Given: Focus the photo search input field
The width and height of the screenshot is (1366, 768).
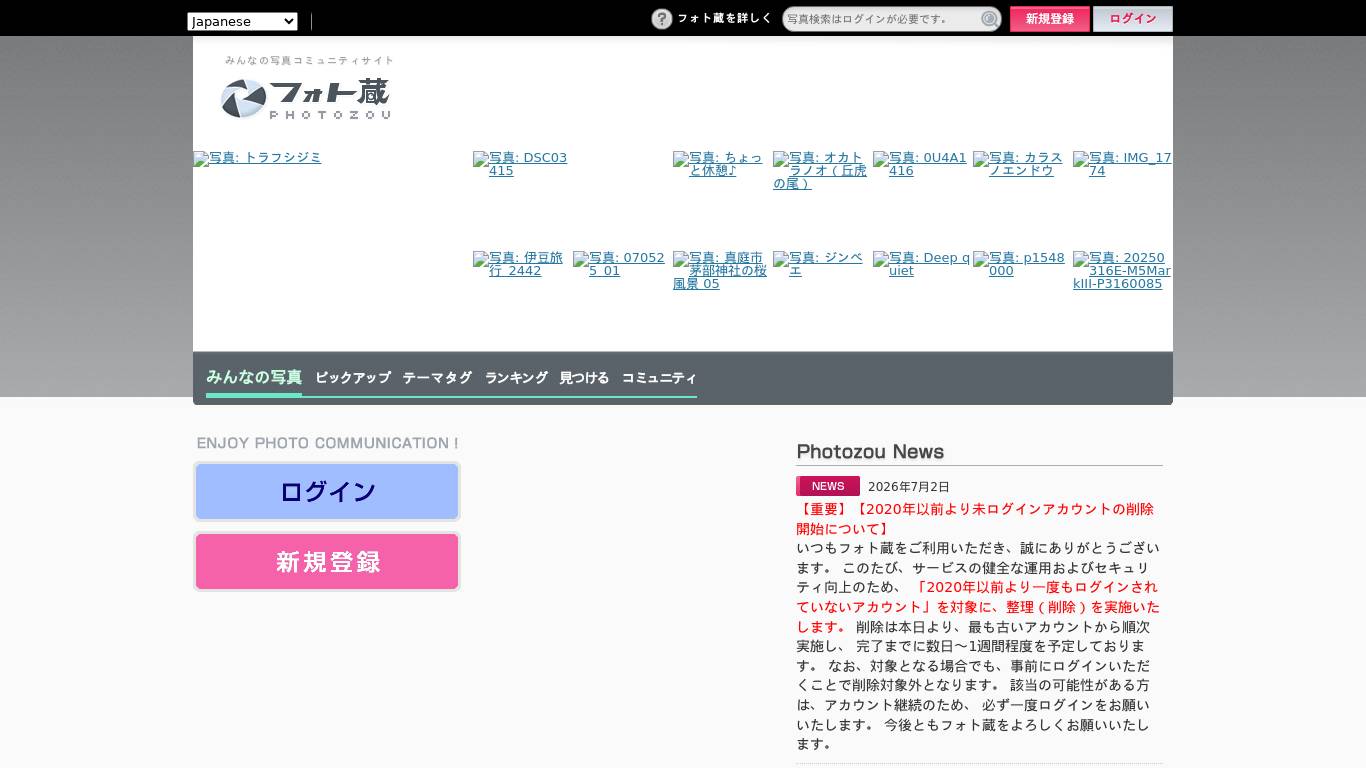Looking at the screenshot, I should pyautogui.click(x=881, y=19).
